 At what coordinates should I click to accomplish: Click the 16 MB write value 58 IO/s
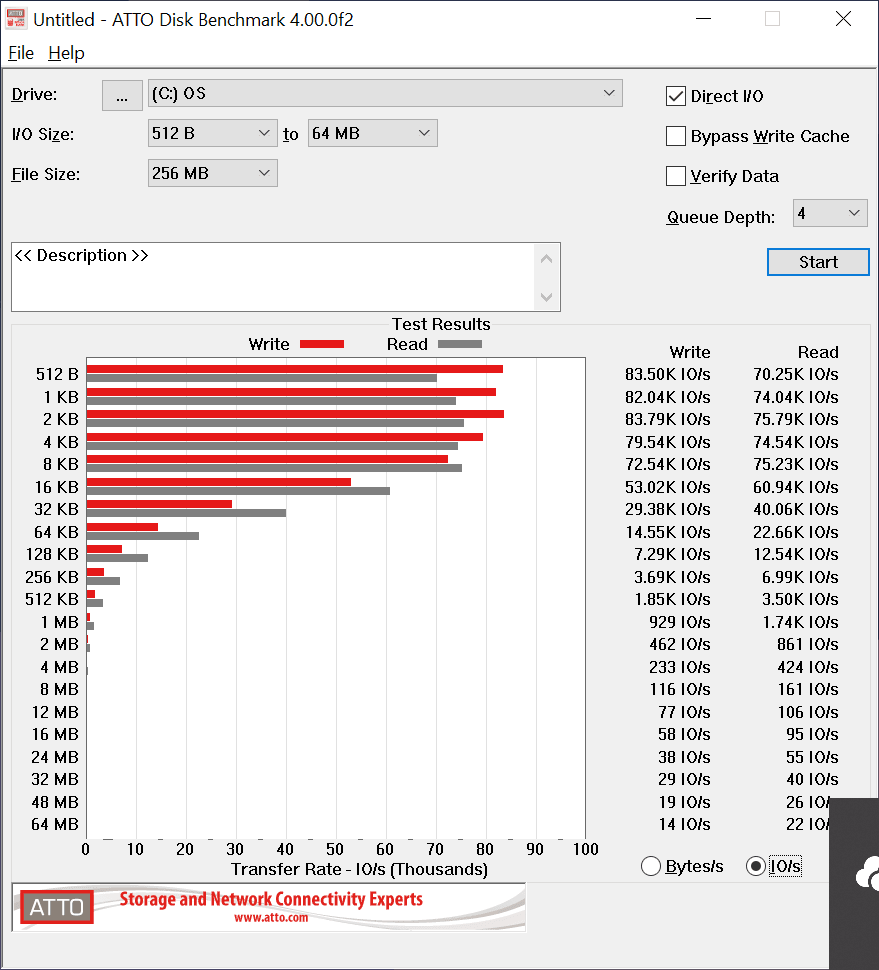(x=684, y=735)
